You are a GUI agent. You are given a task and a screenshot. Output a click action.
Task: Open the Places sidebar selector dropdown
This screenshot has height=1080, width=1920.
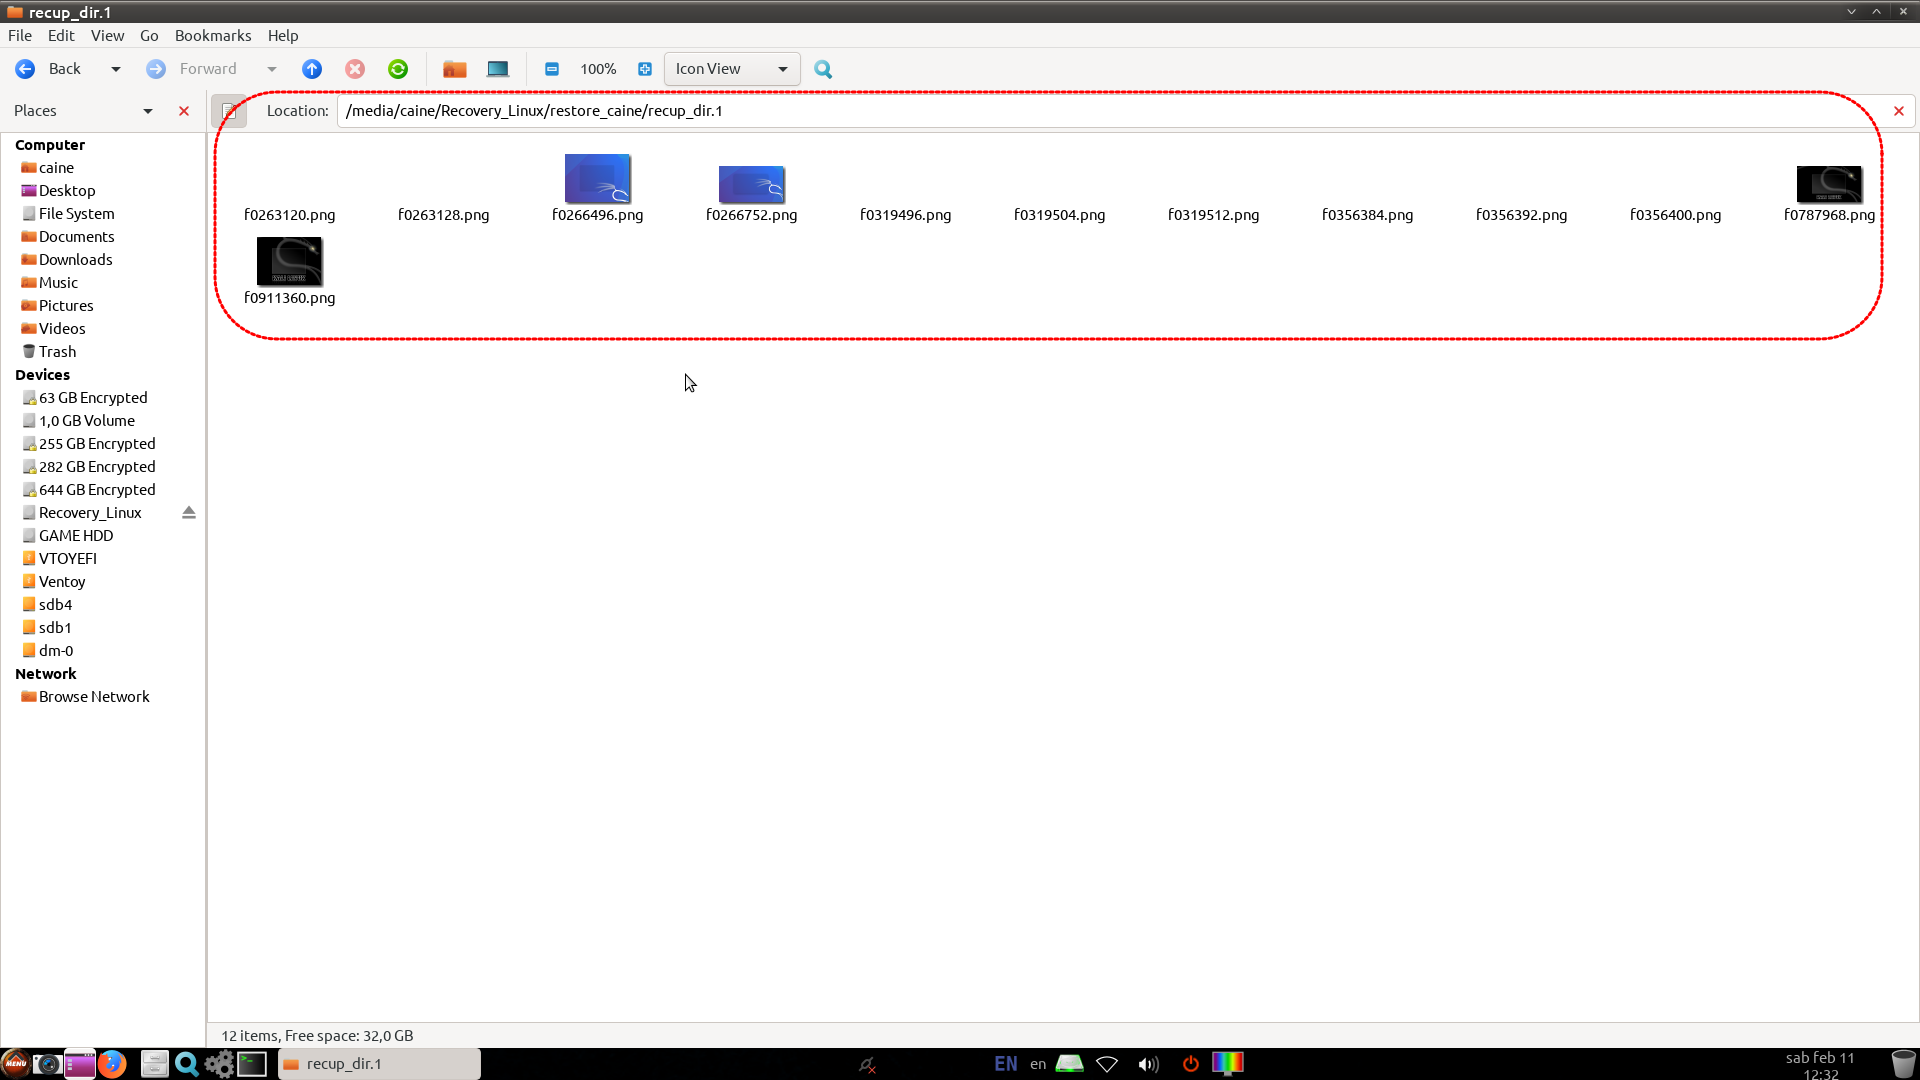pyautogui.click(x=148, y=111)
